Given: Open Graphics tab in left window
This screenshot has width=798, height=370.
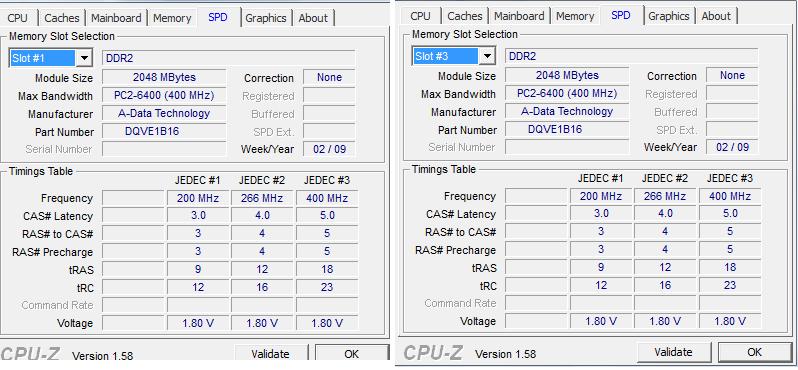Looking at the screenshot, I should pos(266,18).
